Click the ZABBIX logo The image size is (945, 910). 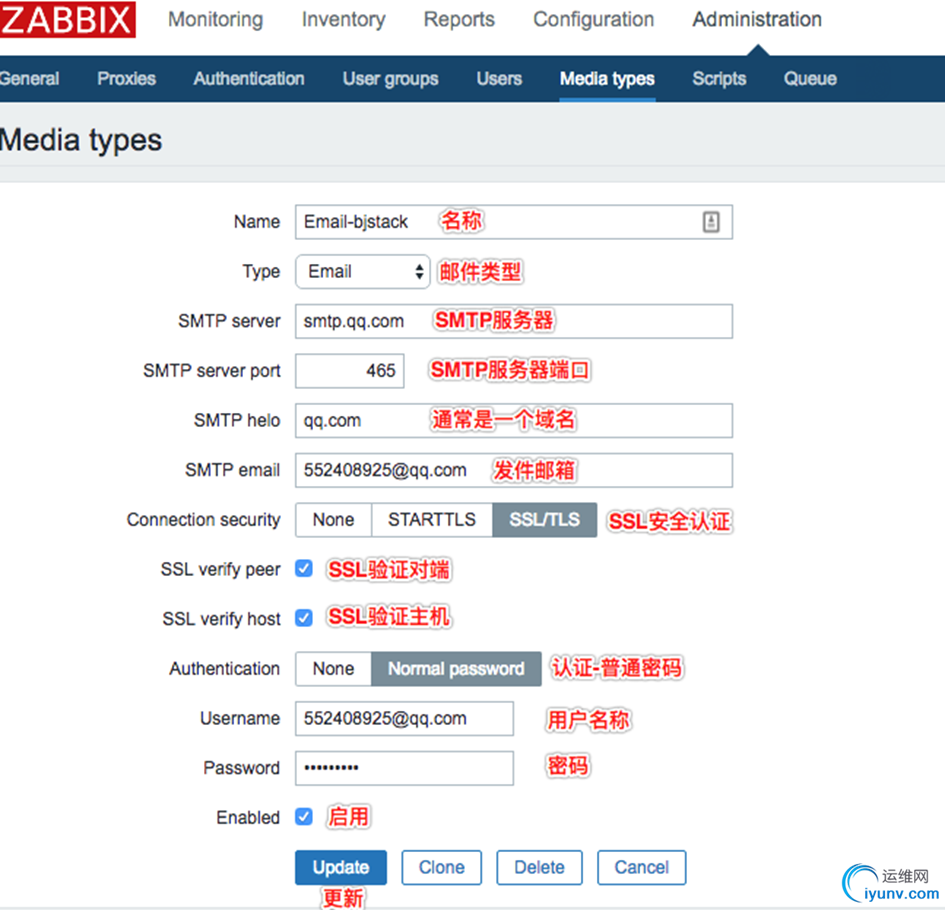67,19
